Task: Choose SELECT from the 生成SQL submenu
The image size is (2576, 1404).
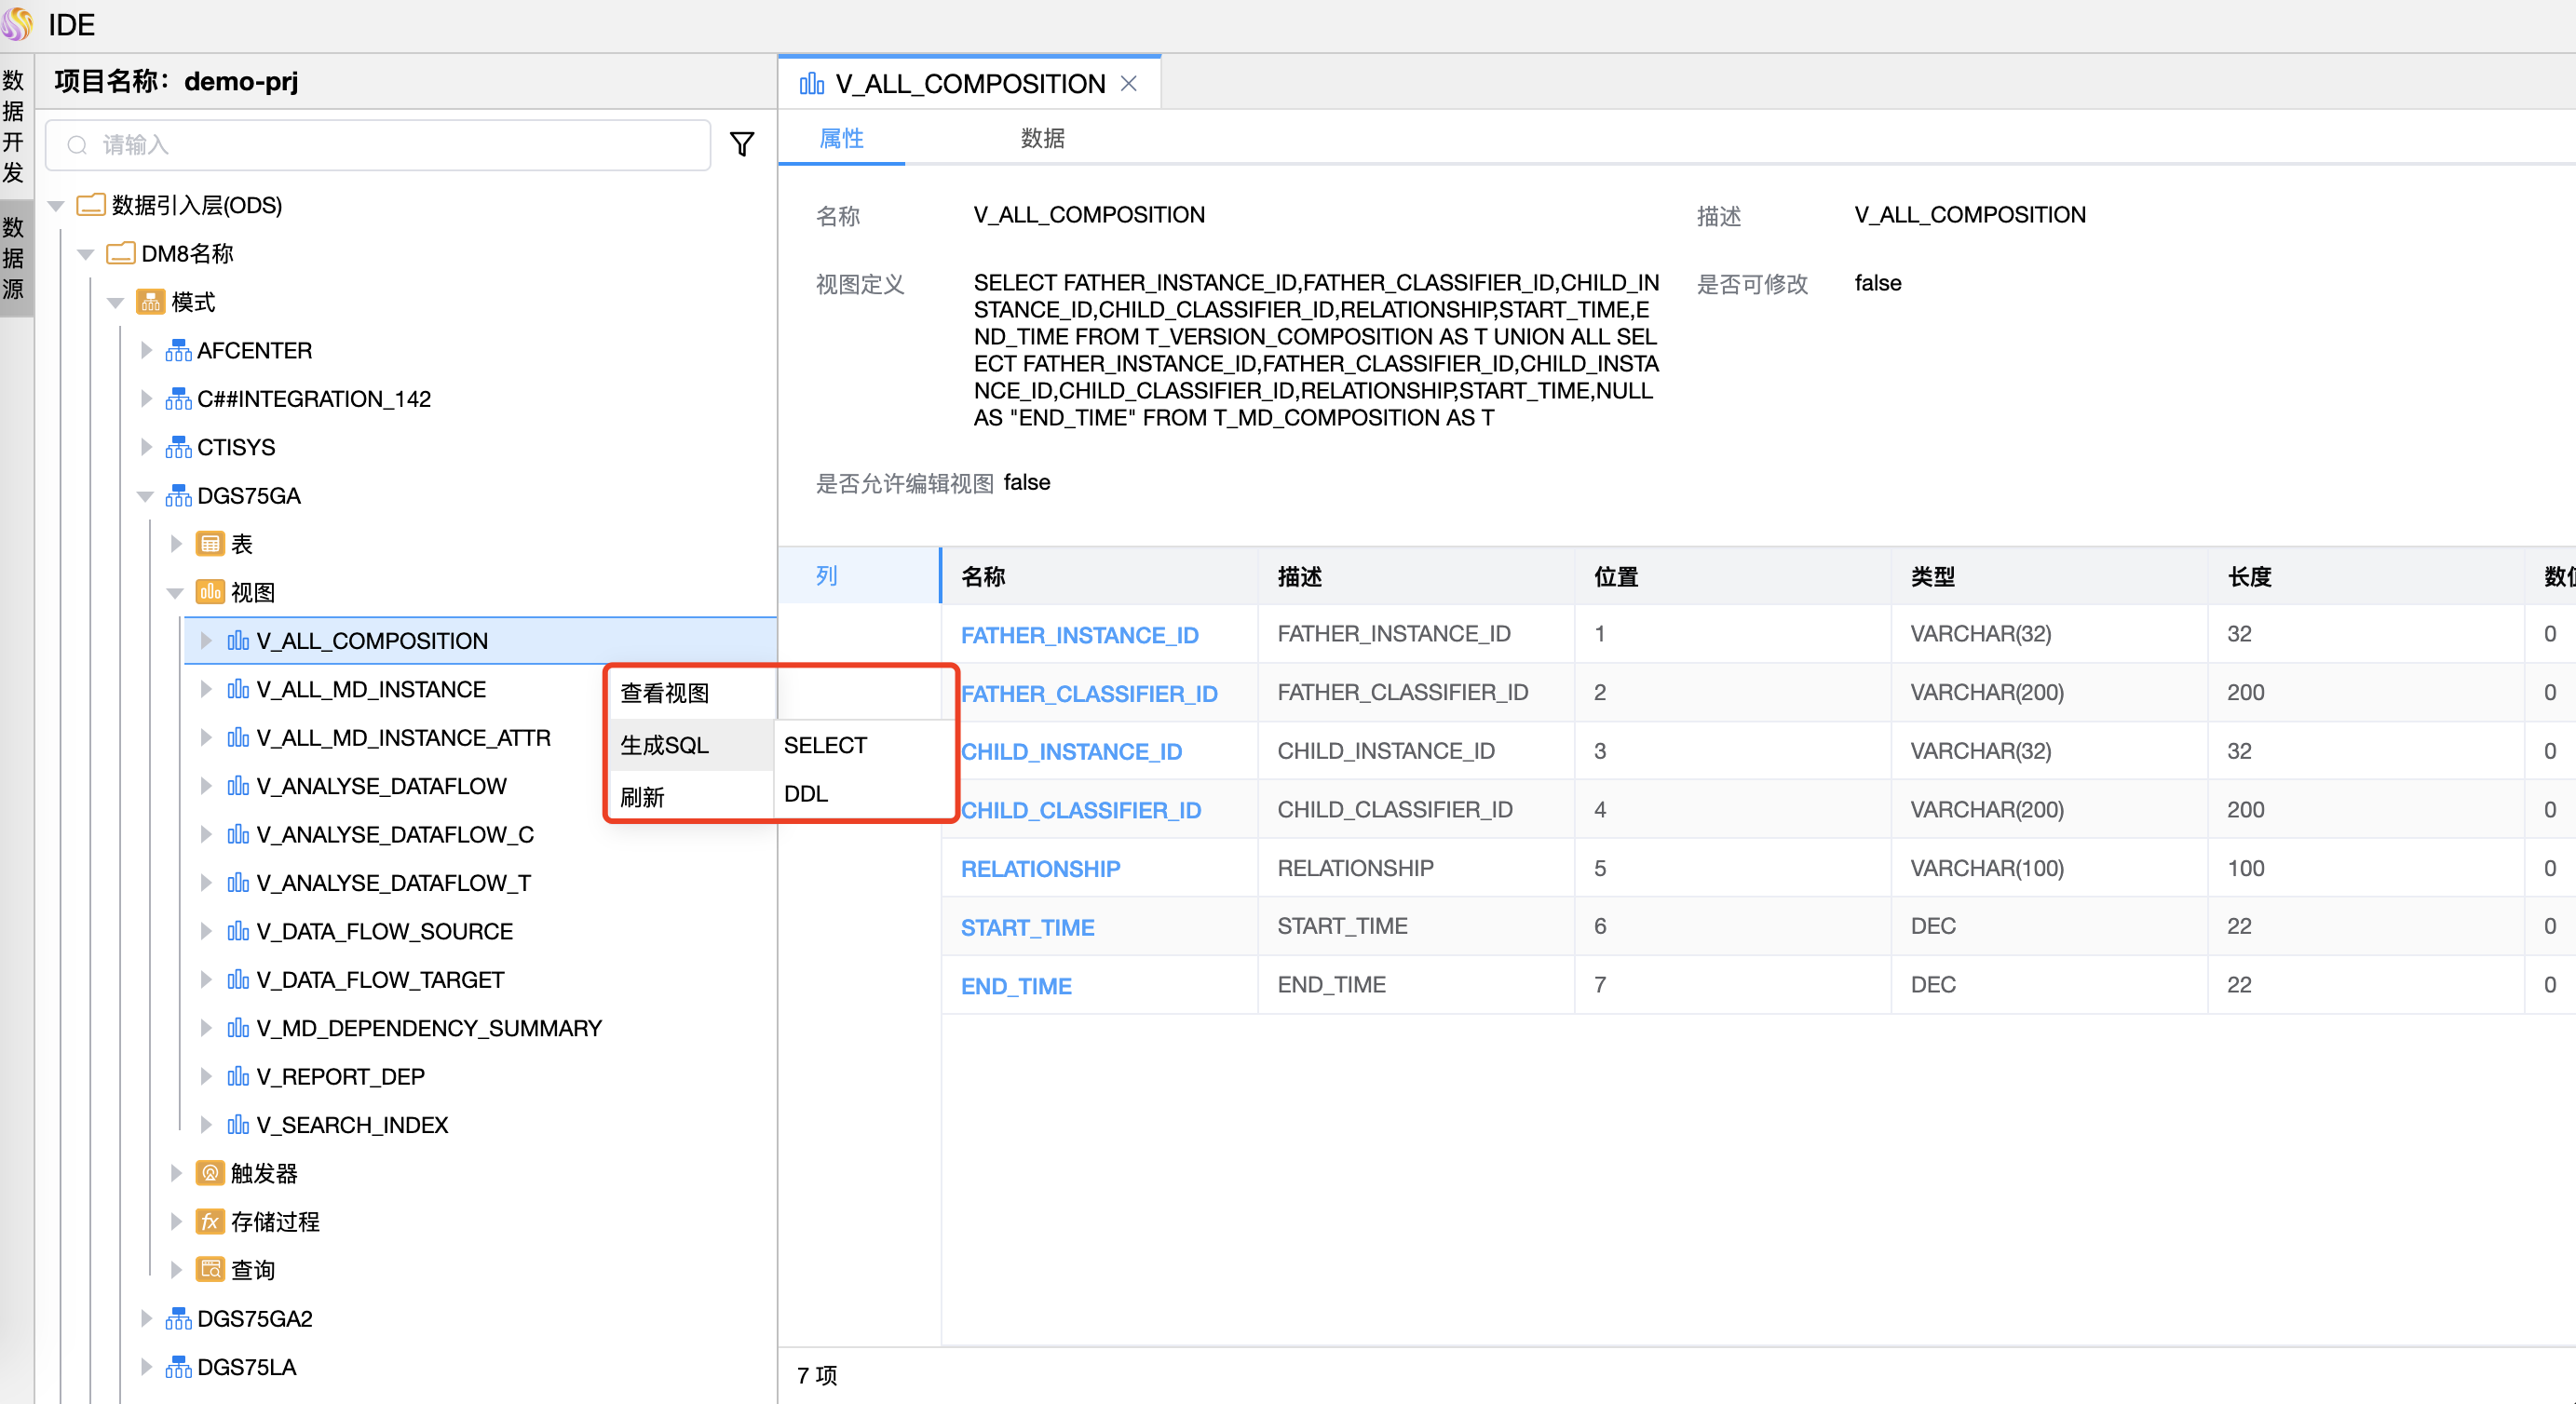Action: [825, 745]
